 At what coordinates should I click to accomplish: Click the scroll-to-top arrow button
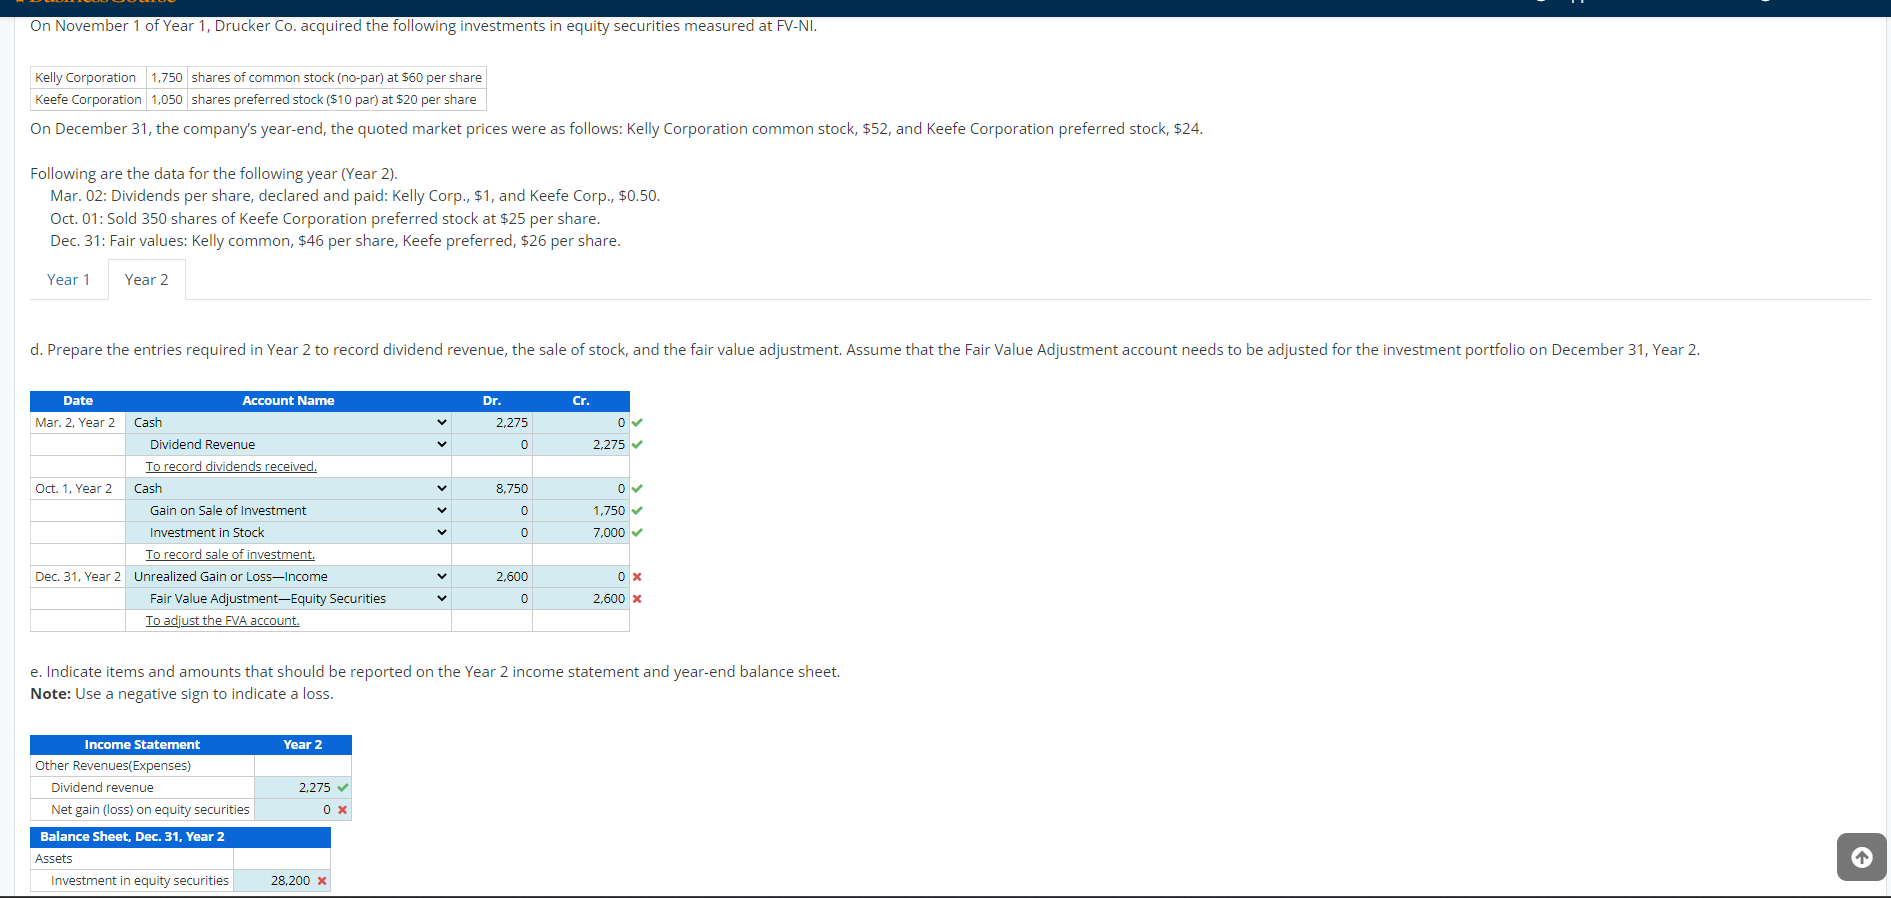click(x=1861, y=857)
